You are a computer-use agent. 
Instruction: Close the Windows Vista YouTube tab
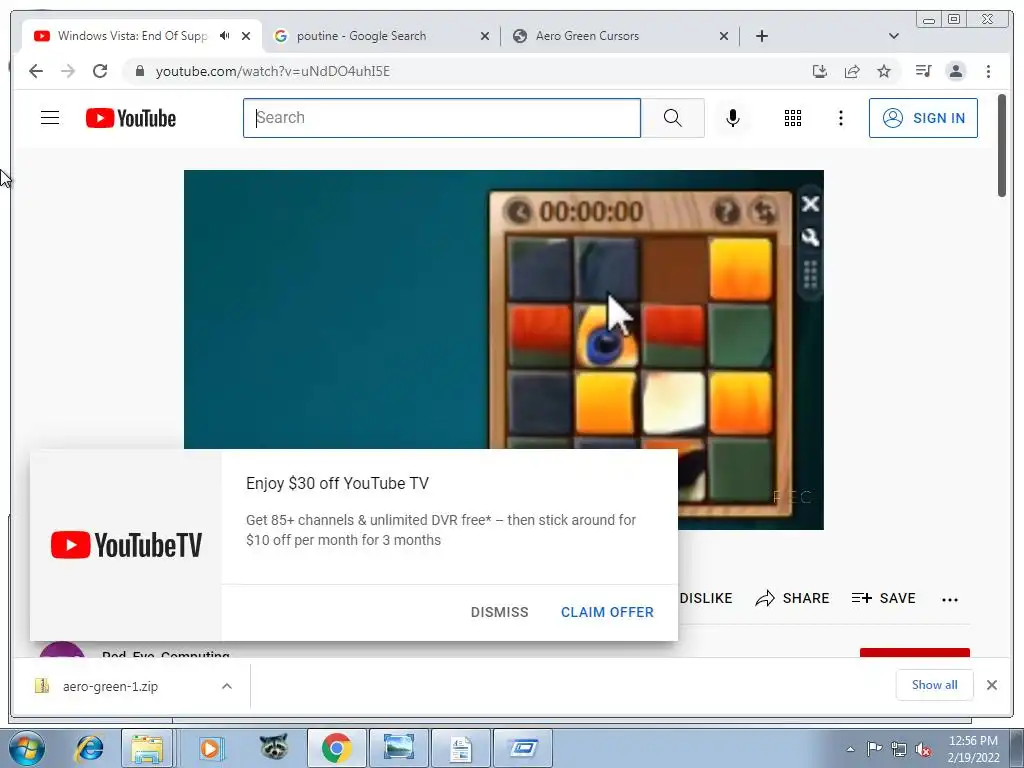[246, 36]
